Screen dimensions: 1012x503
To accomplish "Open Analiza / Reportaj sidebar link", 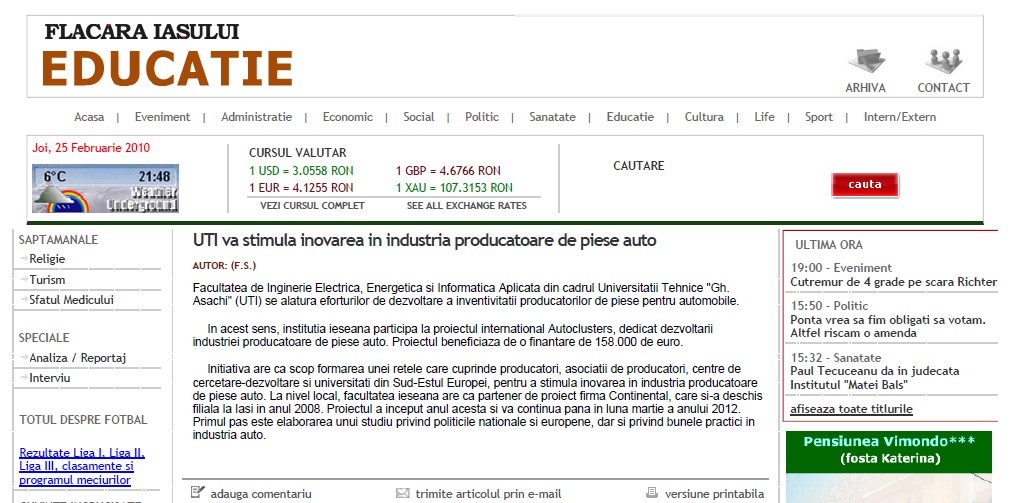I will pos(77,358).
